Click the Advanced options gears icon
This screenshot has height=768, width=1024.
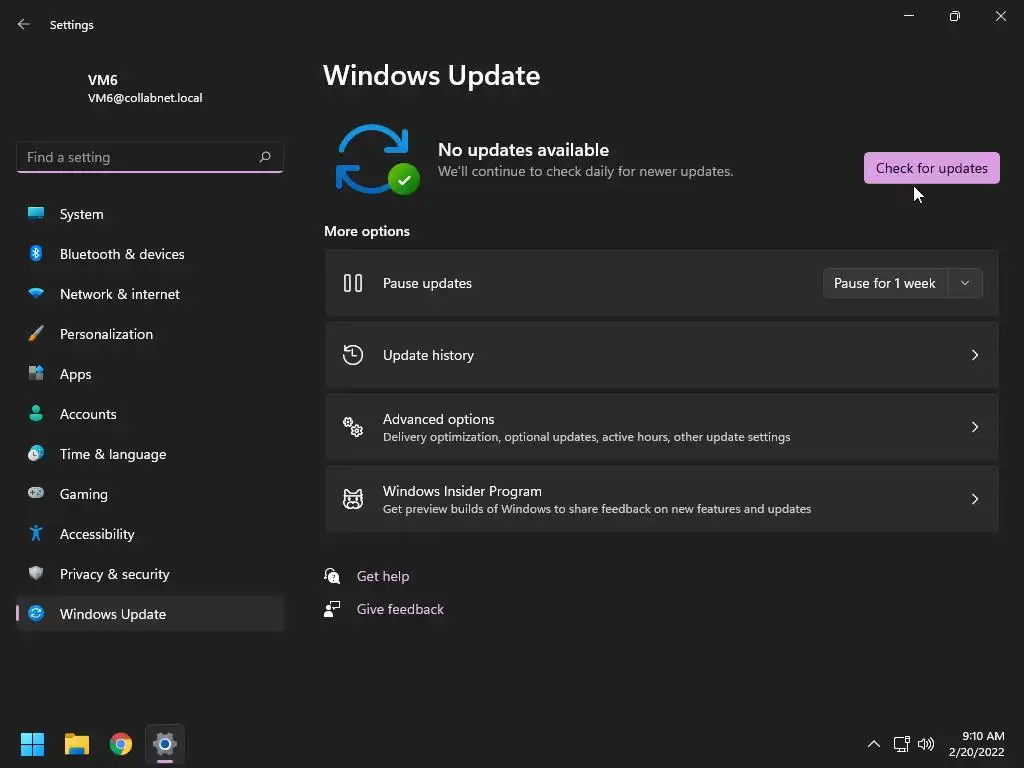coord(353,427)
